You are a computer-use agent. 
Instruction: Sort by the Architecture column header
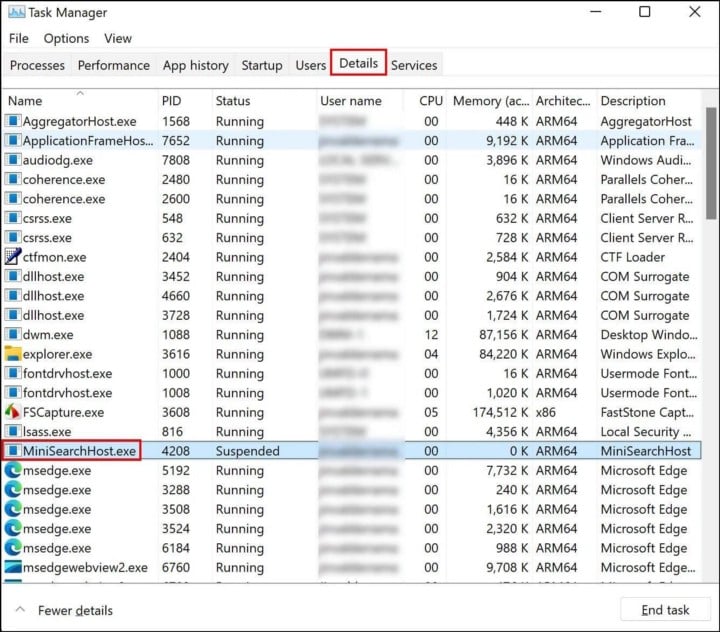click(564, 101)
